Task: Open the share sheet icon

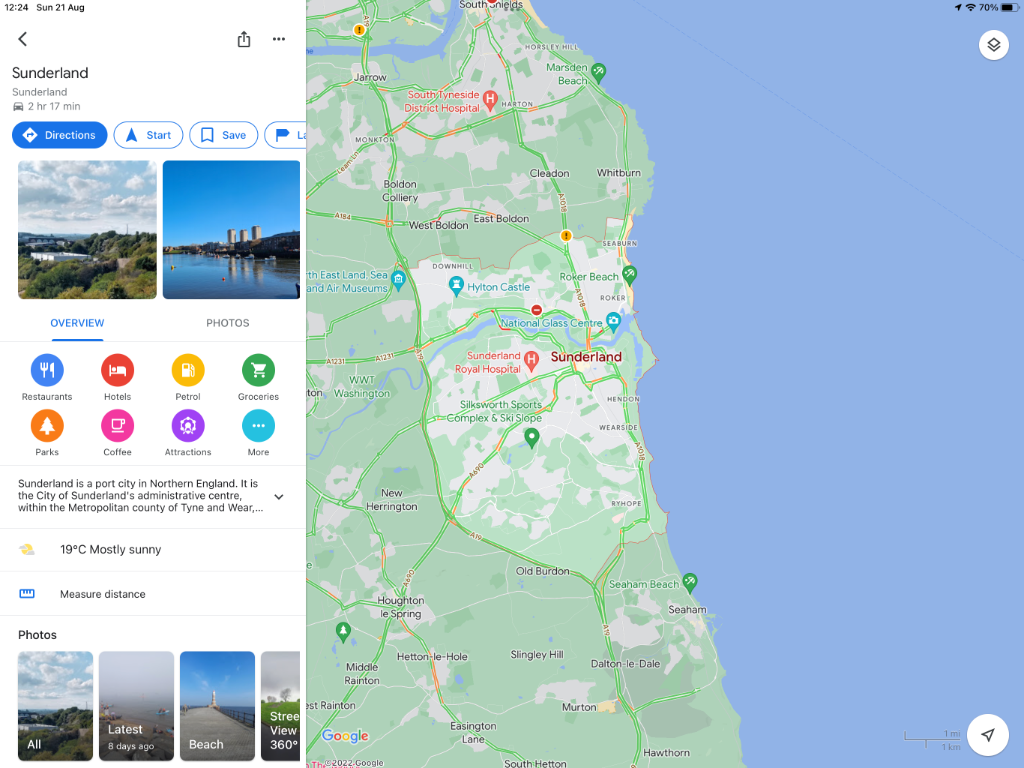Action: point(244,39)
